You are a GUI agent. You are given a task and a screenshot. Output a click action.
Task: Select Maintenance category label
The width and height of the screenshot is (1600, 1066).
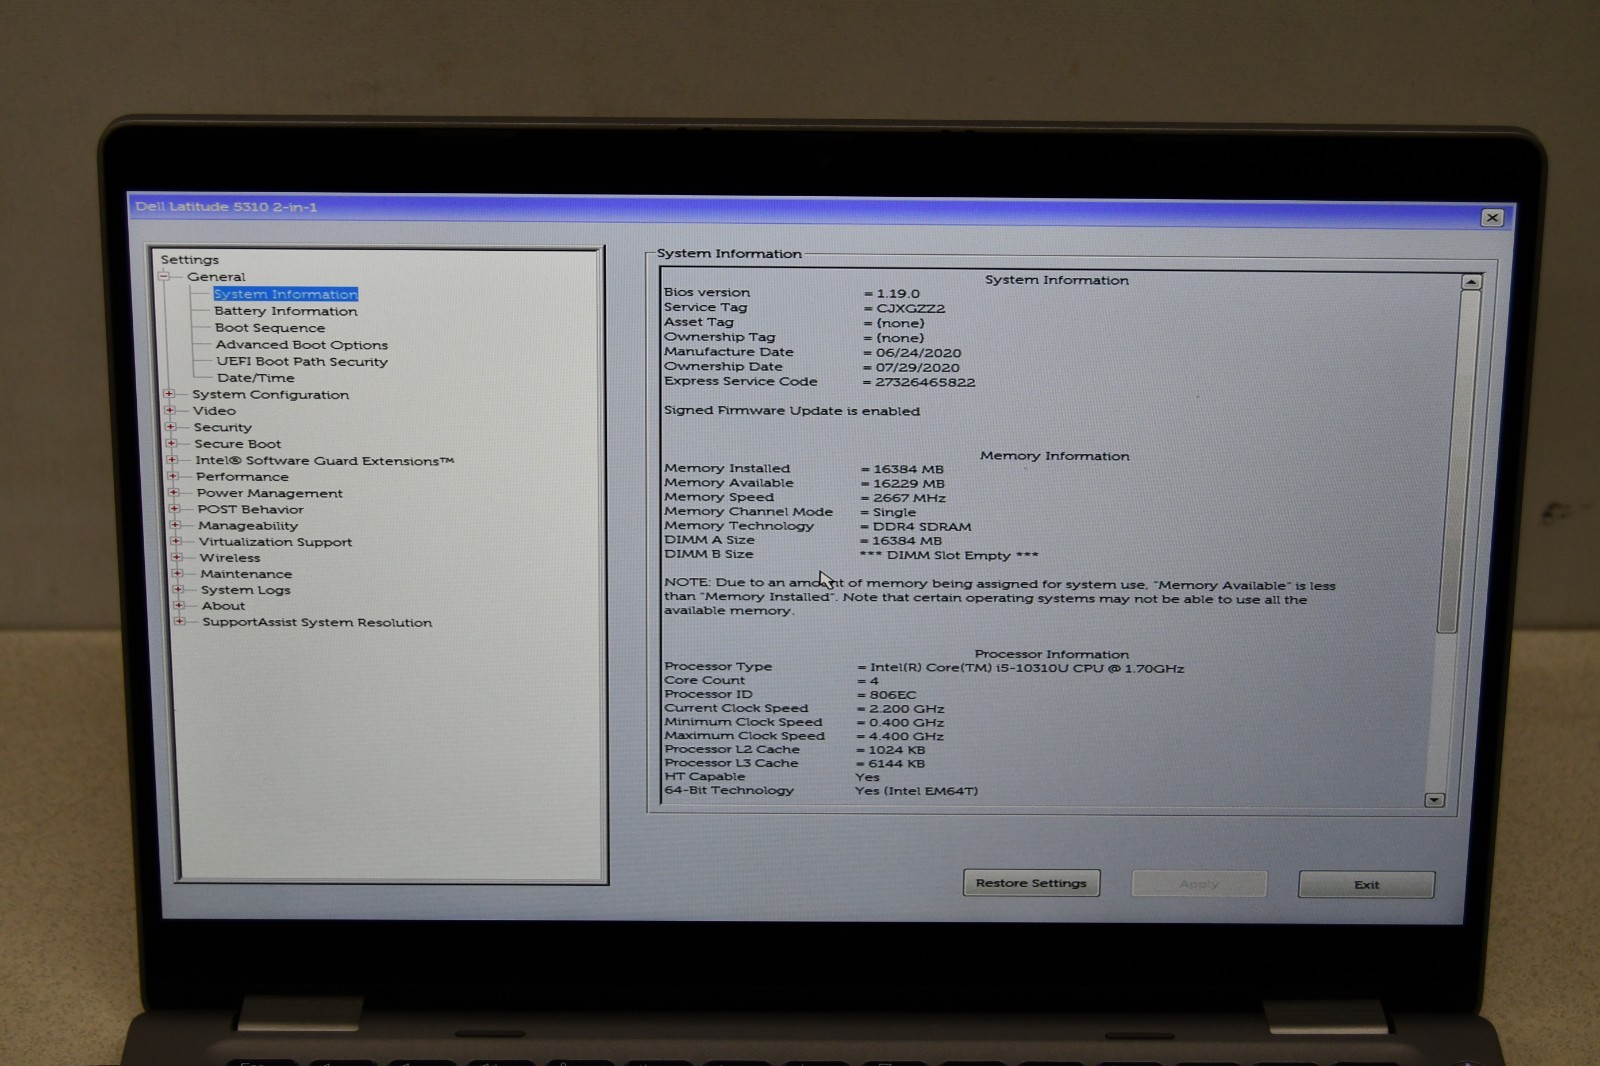pyautogui.click(x=246, y=574)
